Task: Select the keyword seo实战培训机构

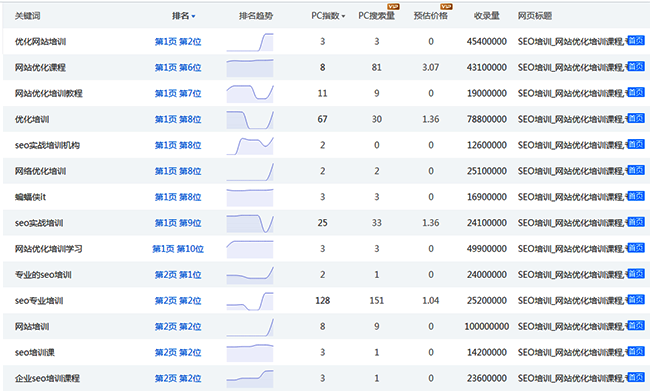Action: pyautogui.click(x=47, y=145)
